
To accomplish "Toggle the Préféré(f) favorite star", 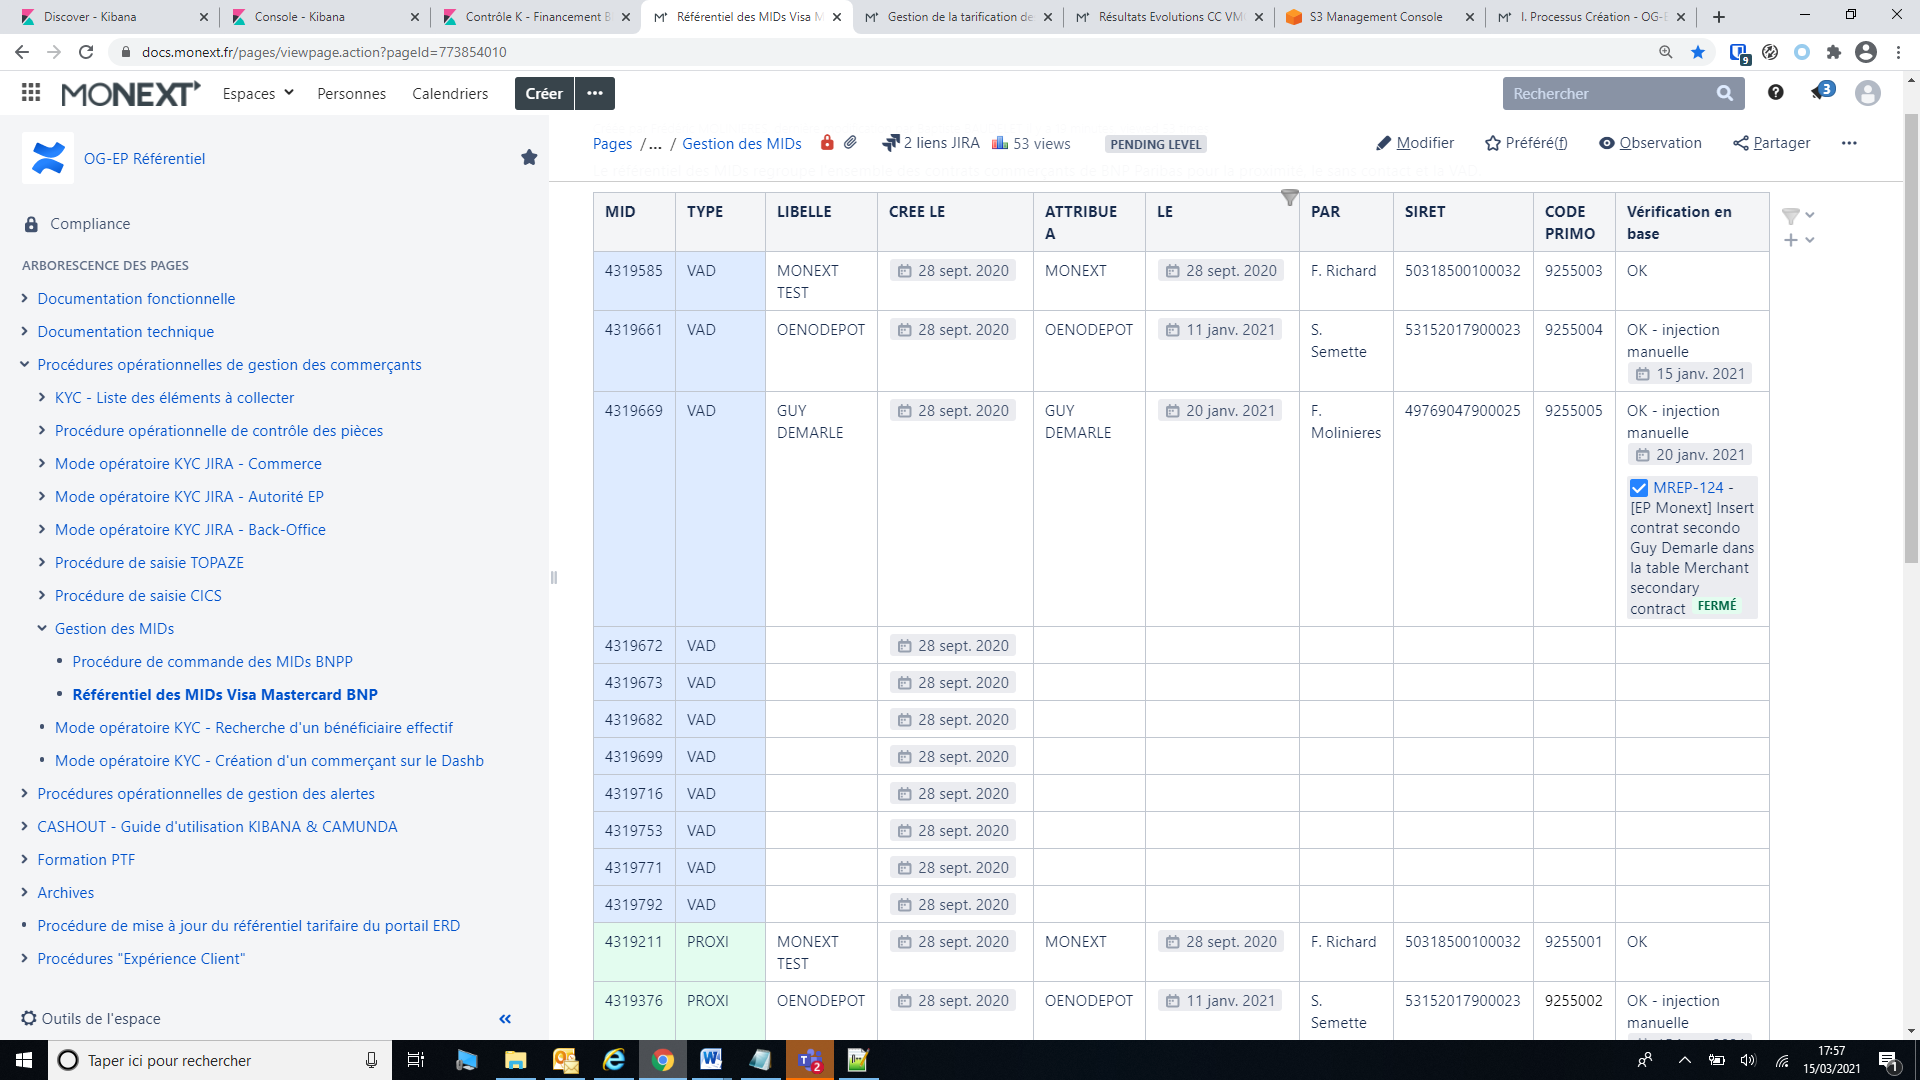I will [x=1526, y=143].
